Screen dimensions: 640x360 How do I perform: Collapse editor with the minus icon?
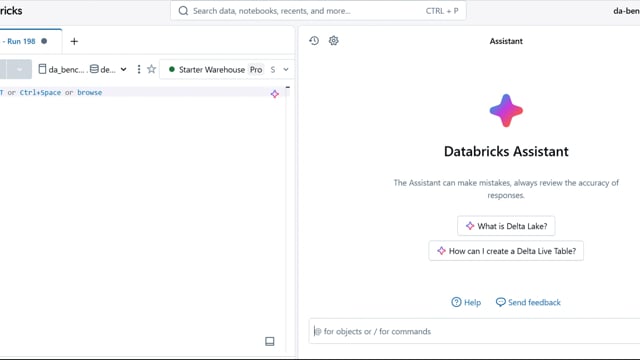pos(288,87)
